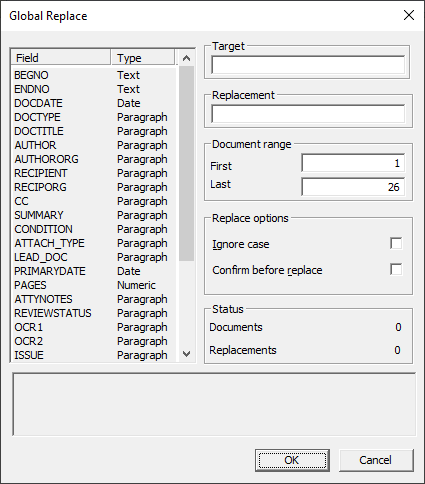
Task: Click the Cancel button
Action: (376, 460)
